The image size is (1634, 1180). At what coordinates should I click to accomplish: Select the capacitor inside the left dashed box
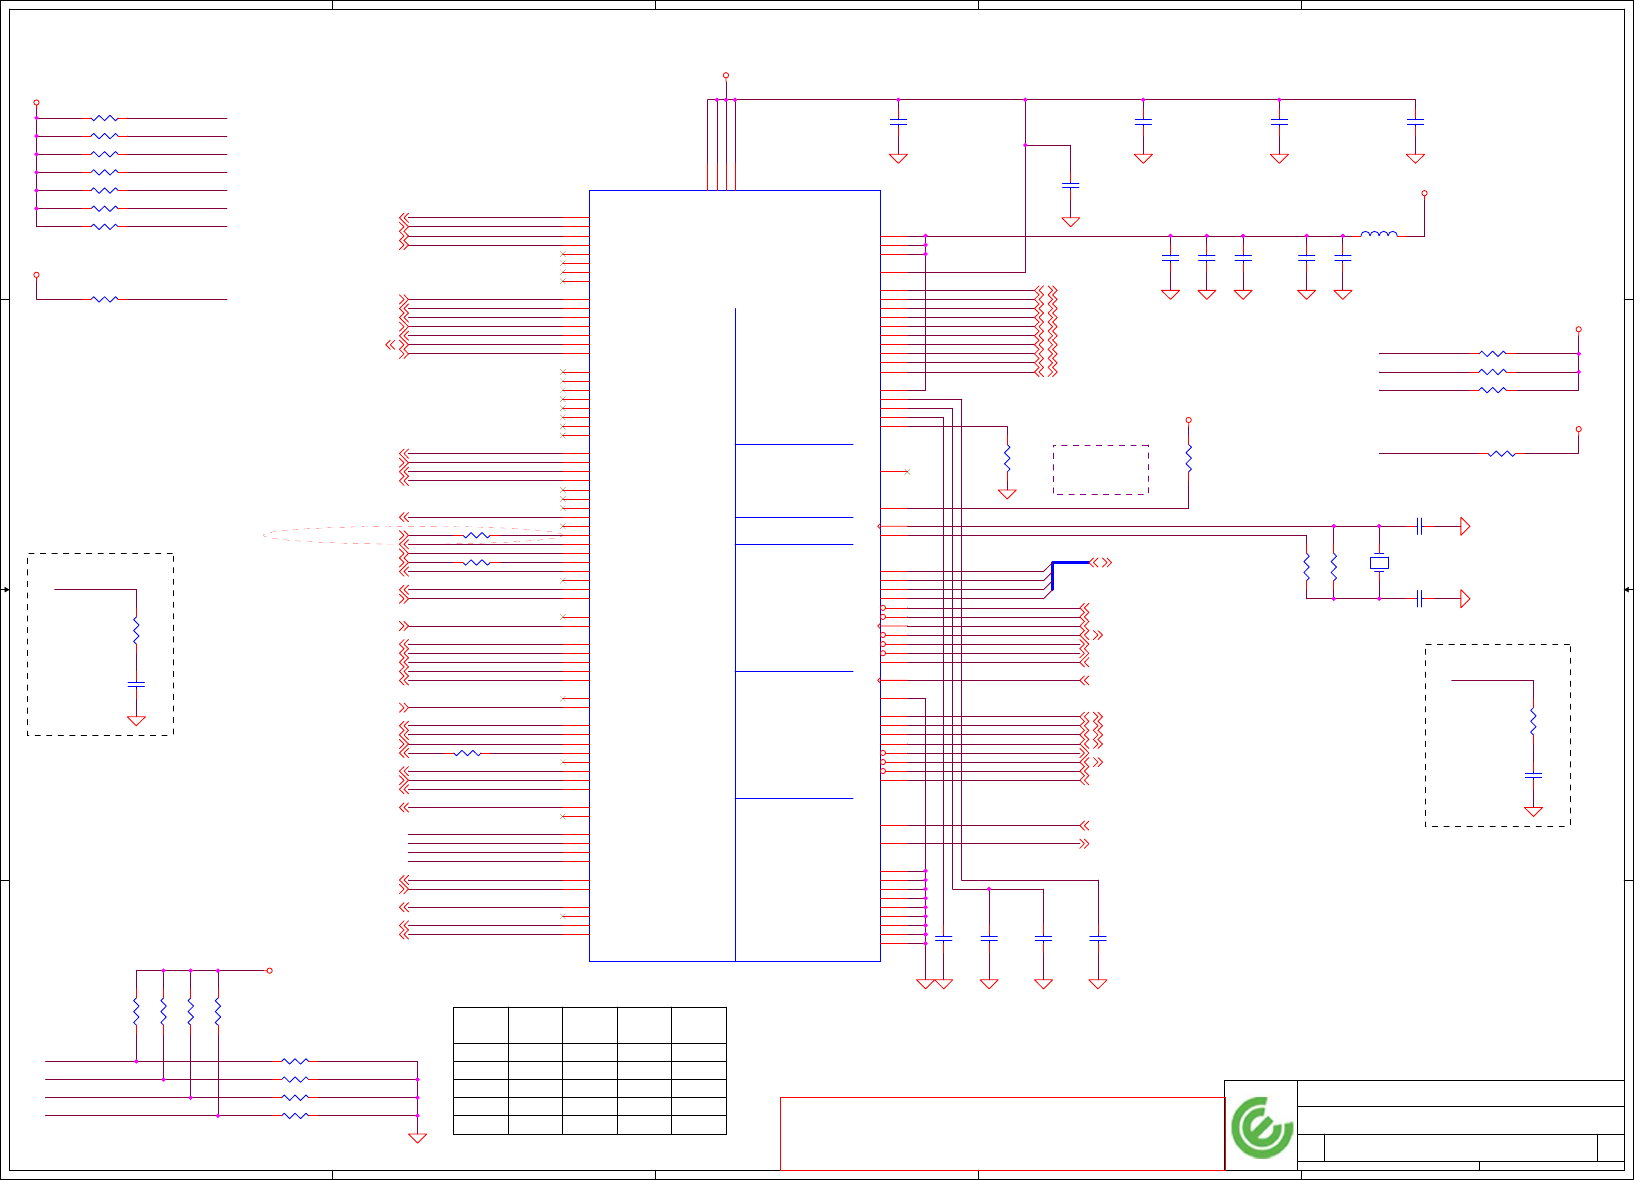[x=136, y=684]
